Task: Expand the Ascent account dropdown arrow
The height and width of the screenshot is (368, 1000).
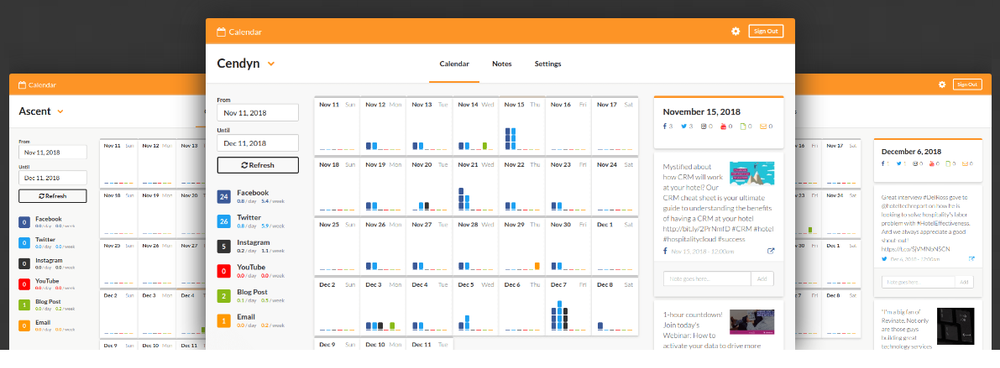Action: 61,112
